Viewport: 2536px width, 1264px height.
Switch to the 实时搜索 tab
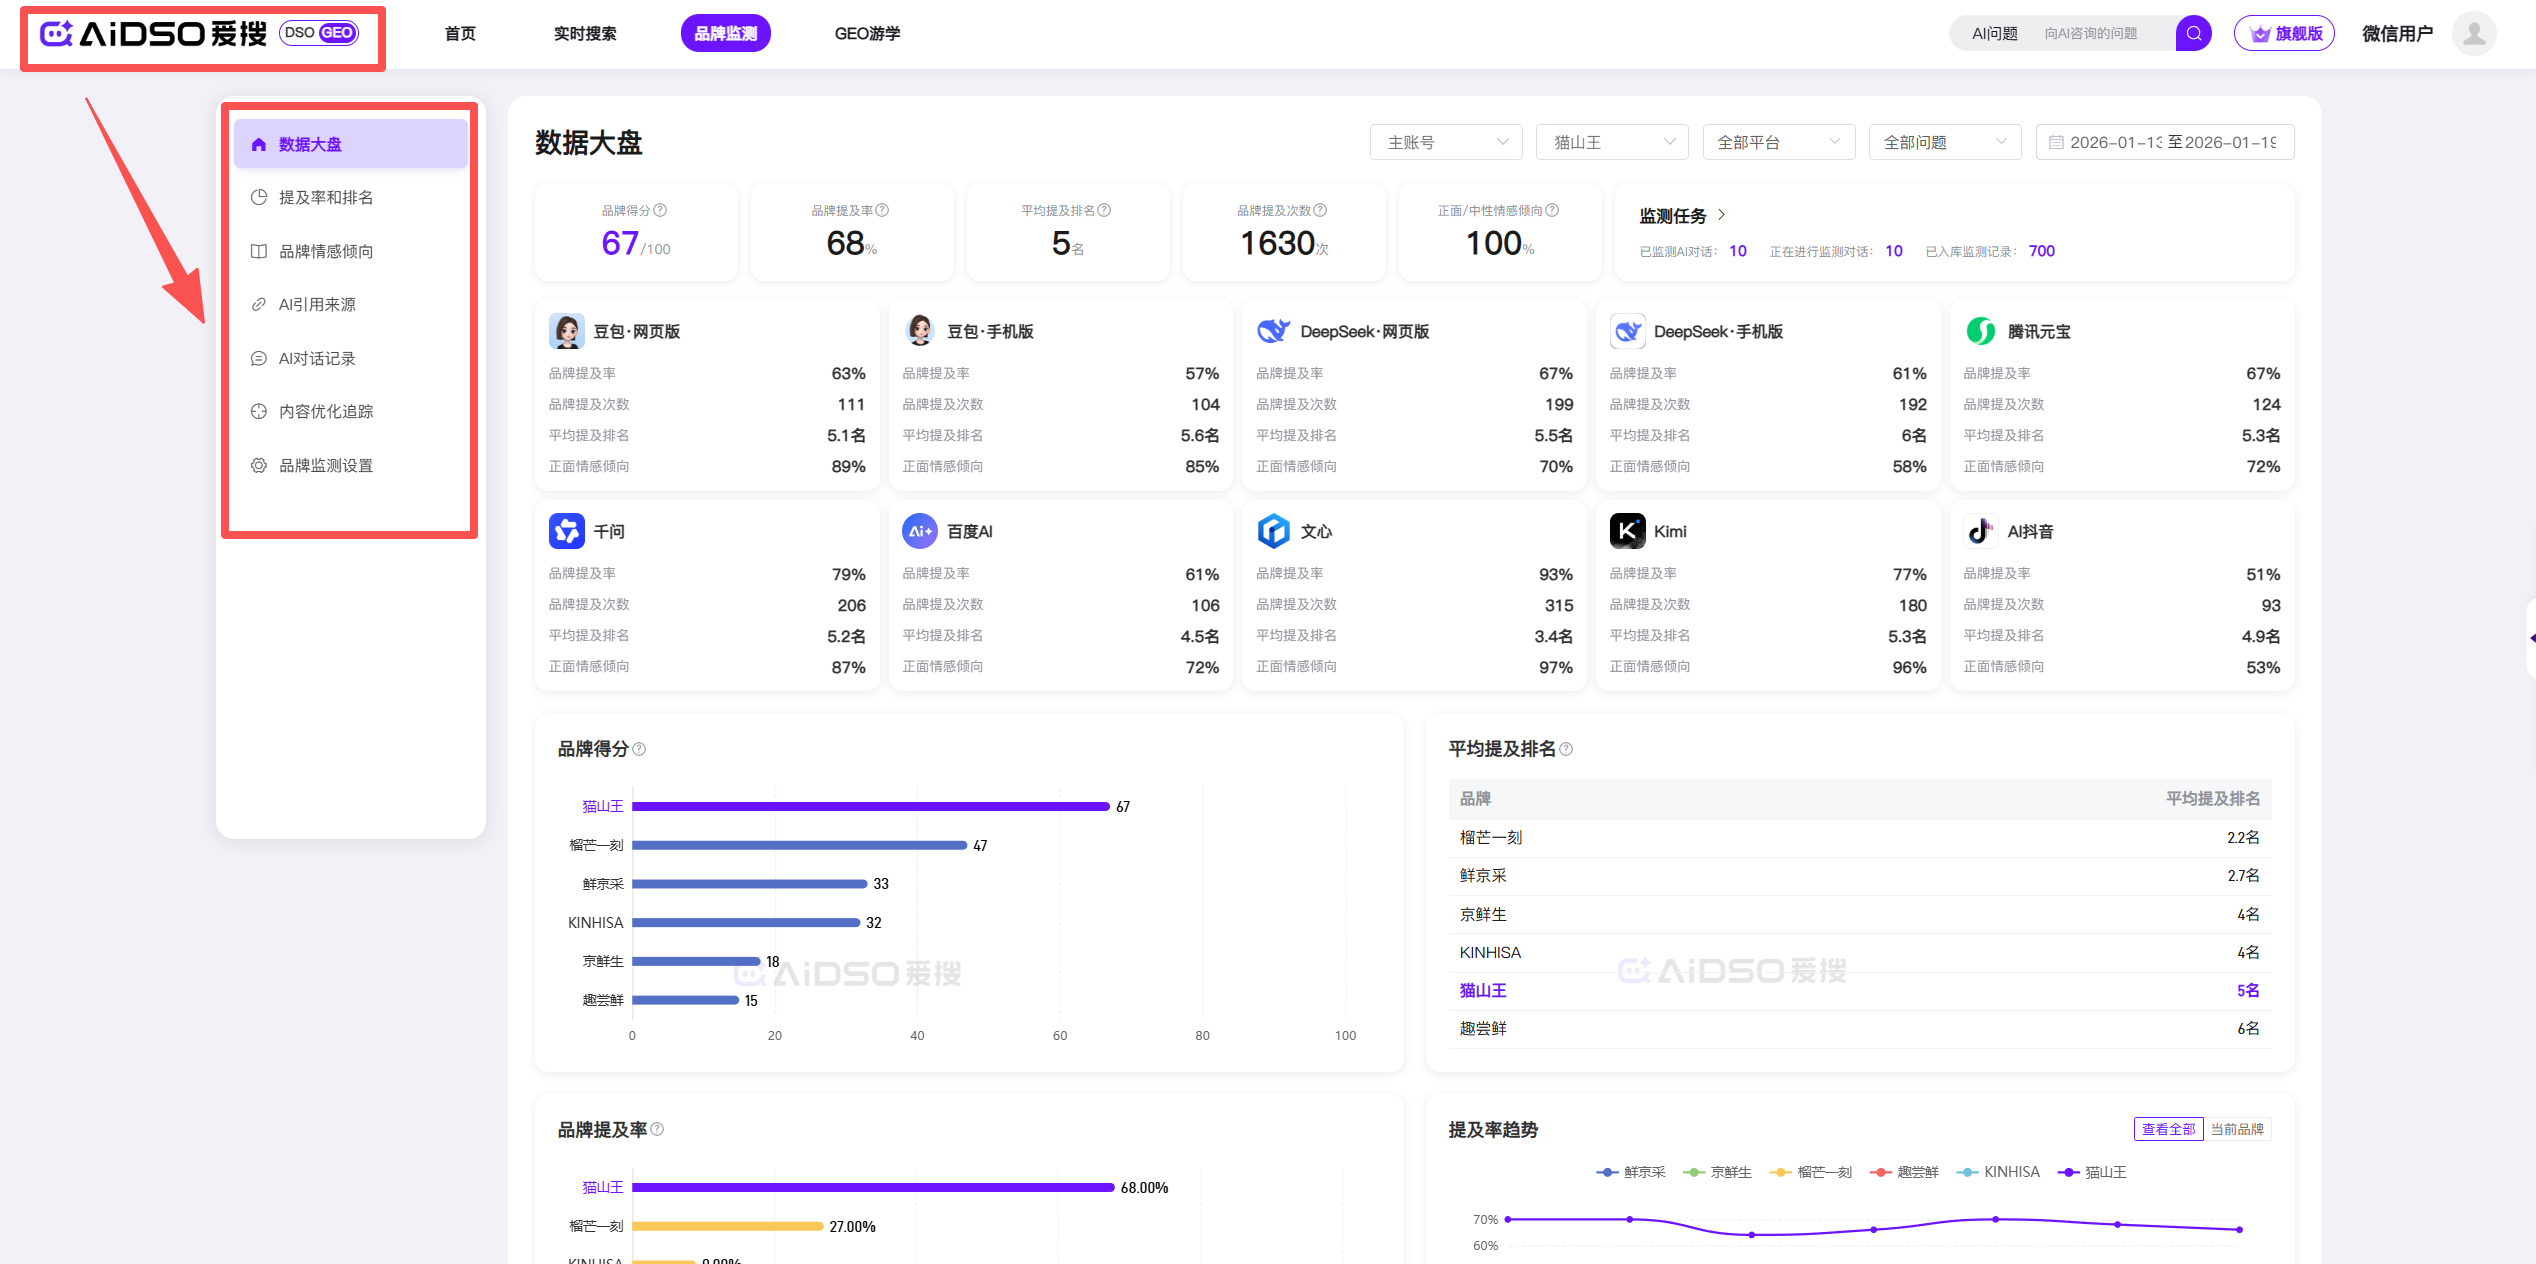585,33
